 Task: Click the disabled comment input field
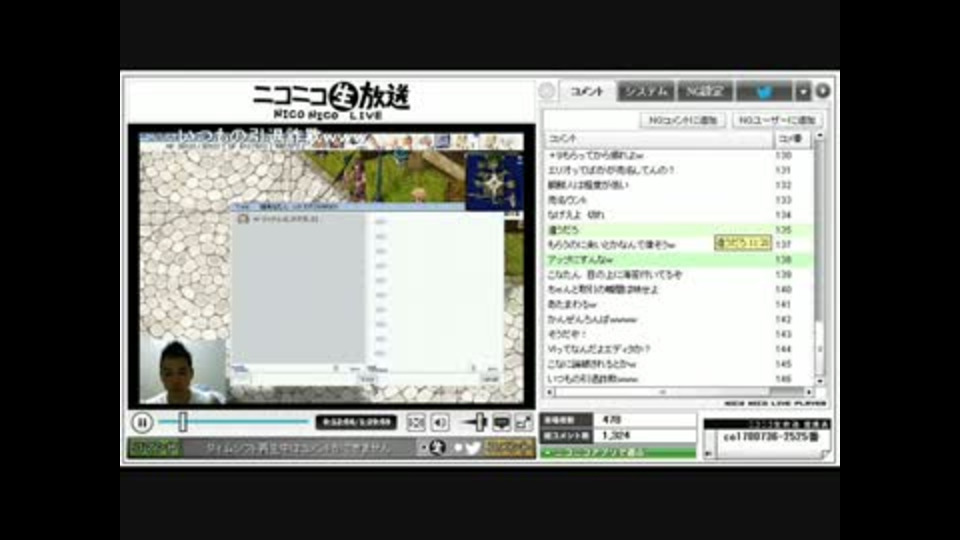point(298,448)
